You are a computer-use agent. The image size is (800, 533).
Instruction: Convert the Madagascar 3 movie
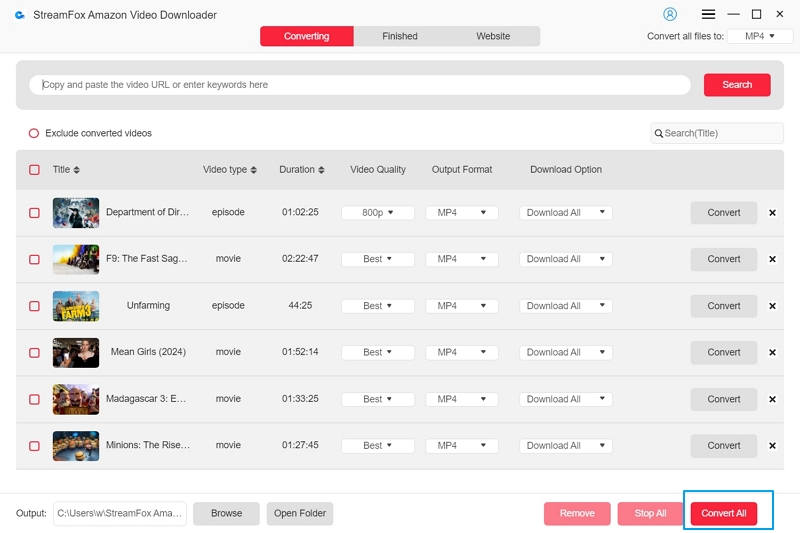click(723, 399)
